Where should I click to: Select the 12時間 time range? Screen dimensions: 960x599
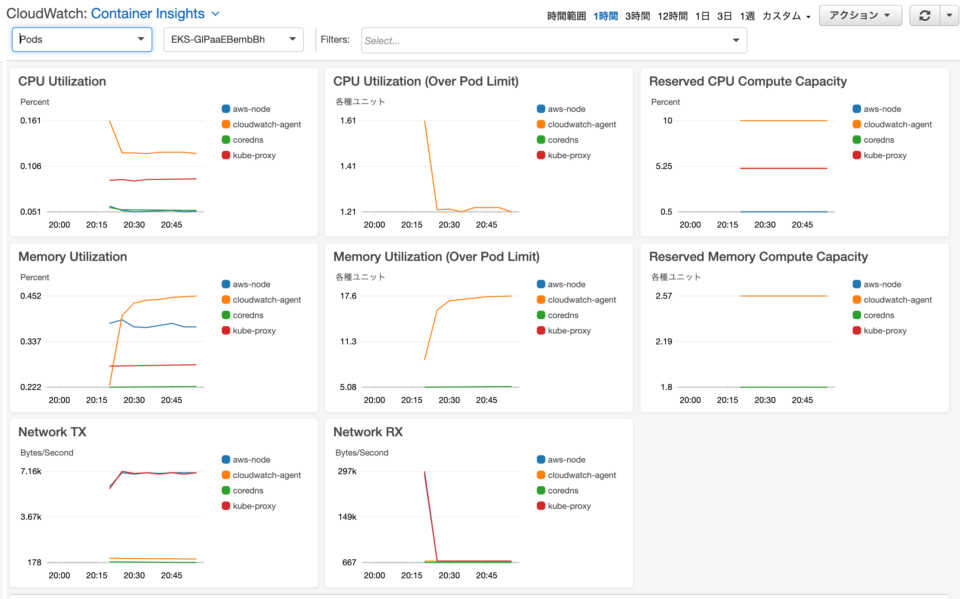(672, 16)
